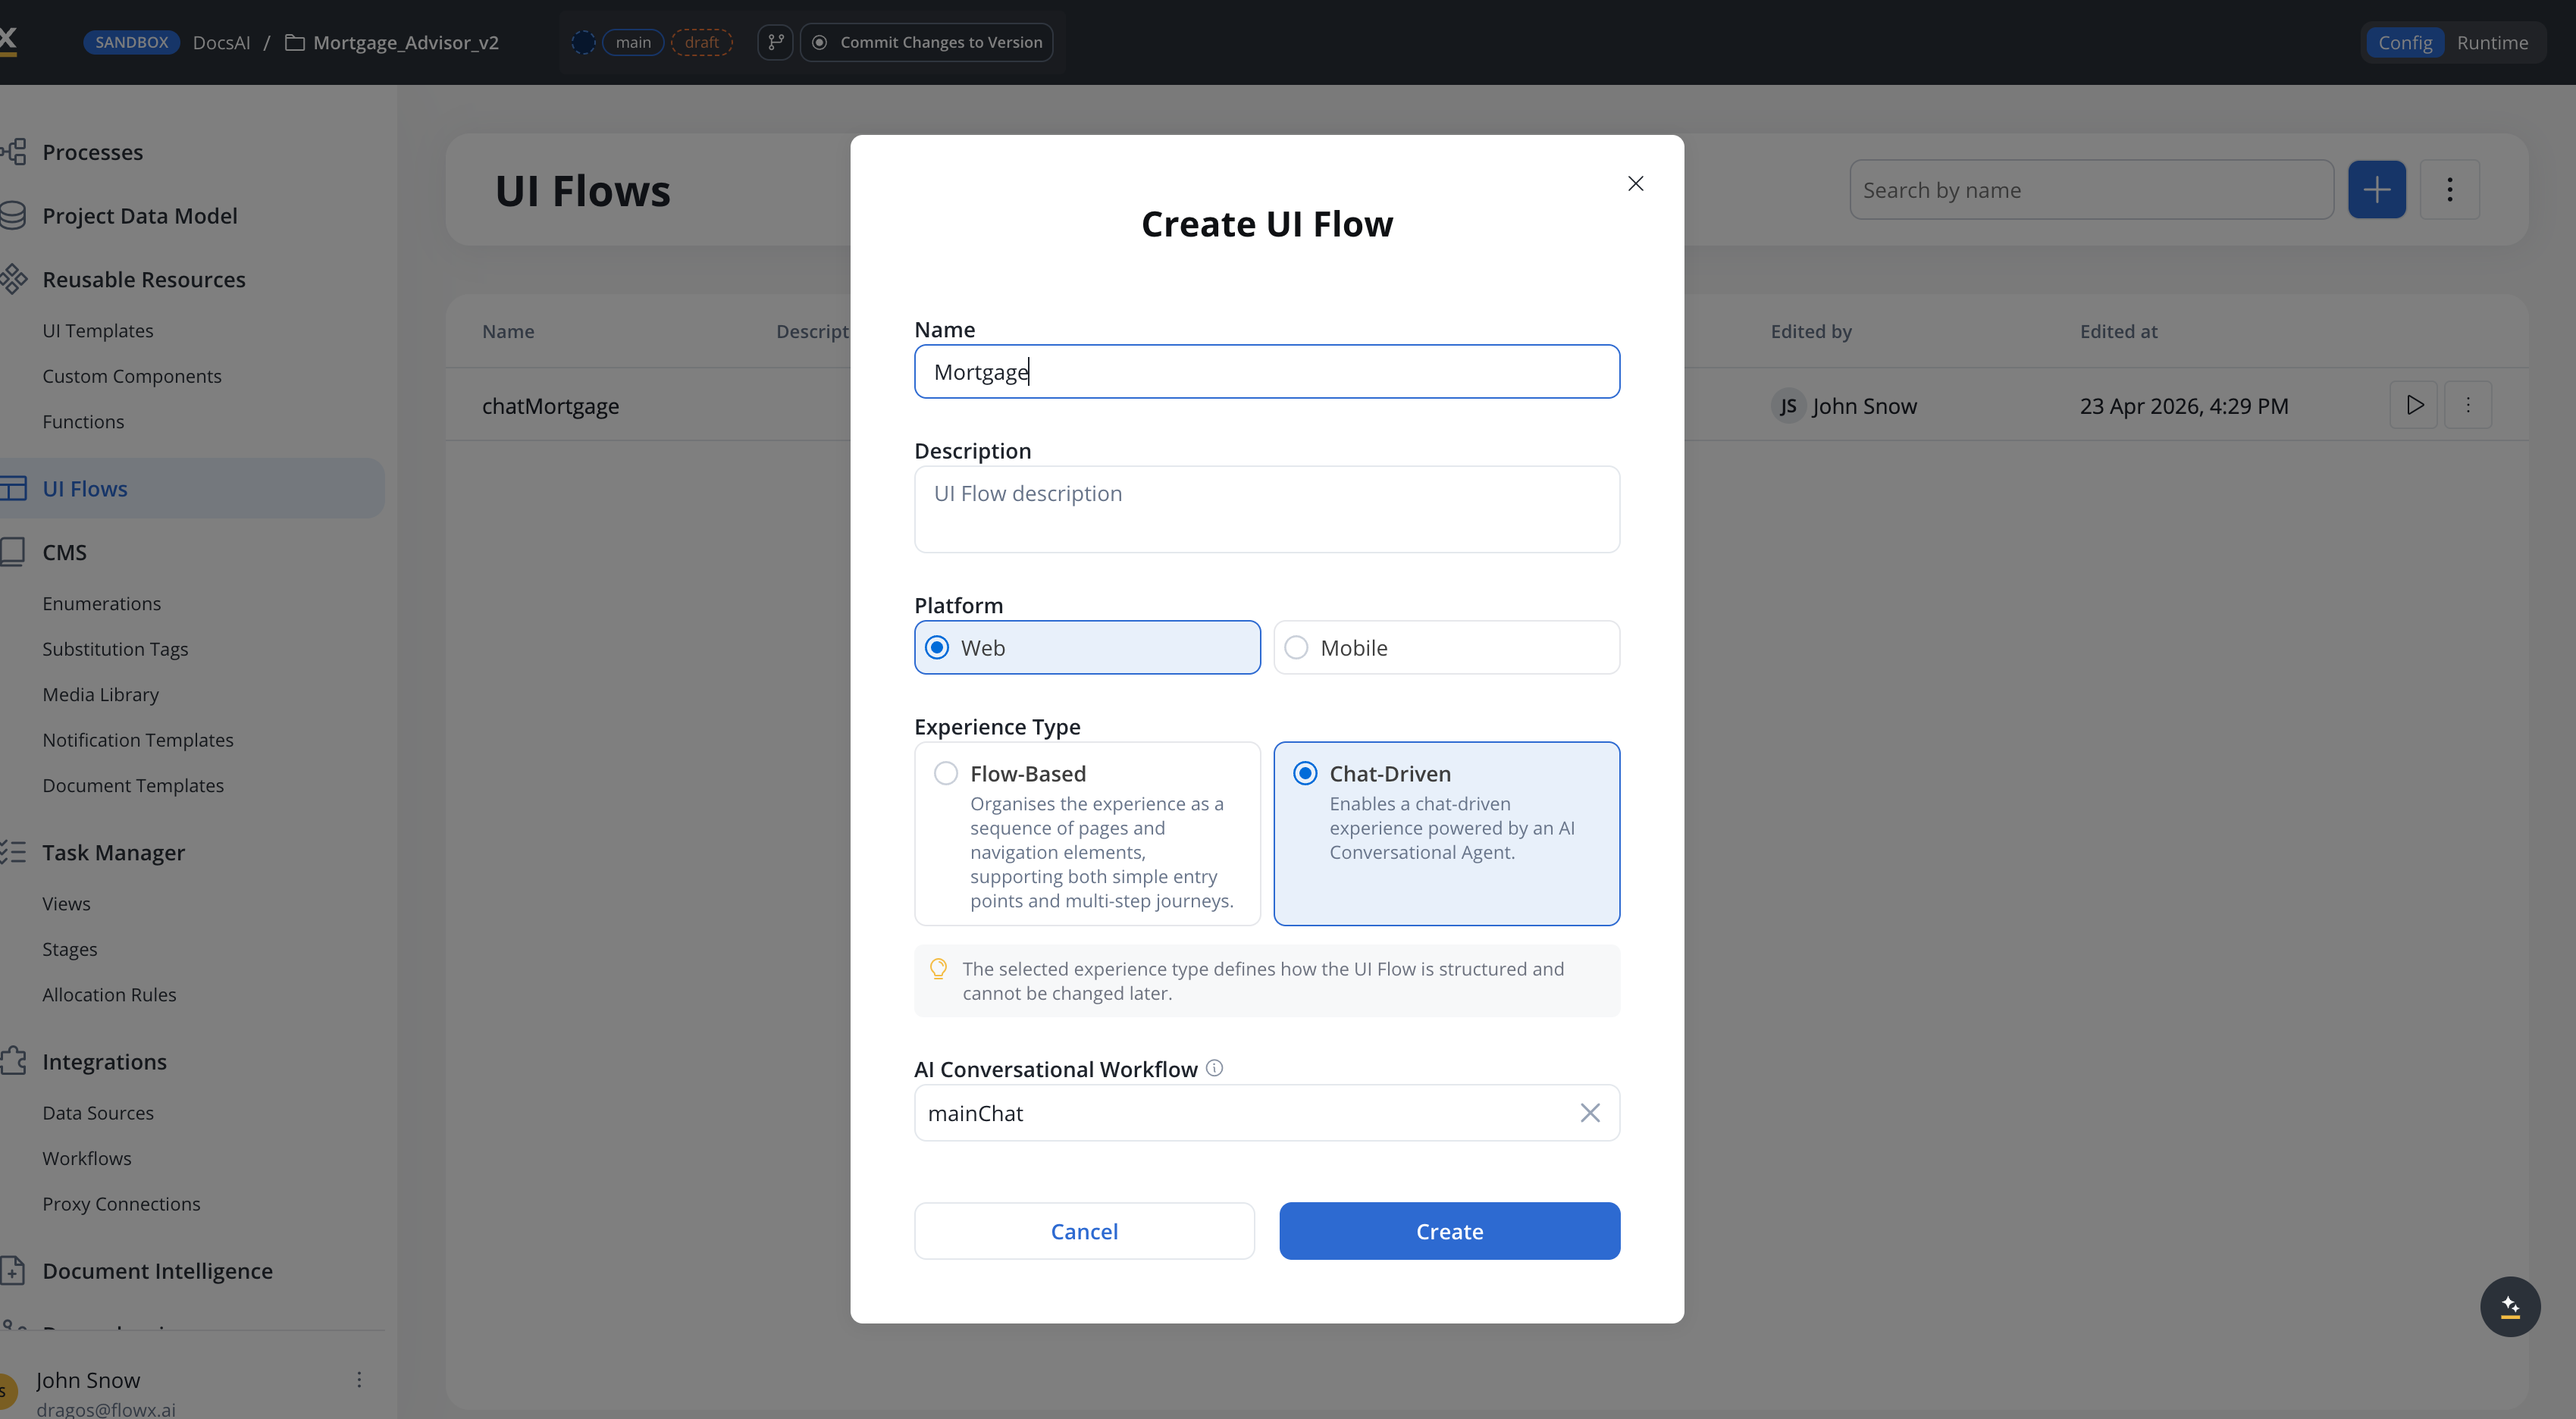Screen dimensions: 2576x1419
Task: Select the Web platform radio
Action: [937, 647]
